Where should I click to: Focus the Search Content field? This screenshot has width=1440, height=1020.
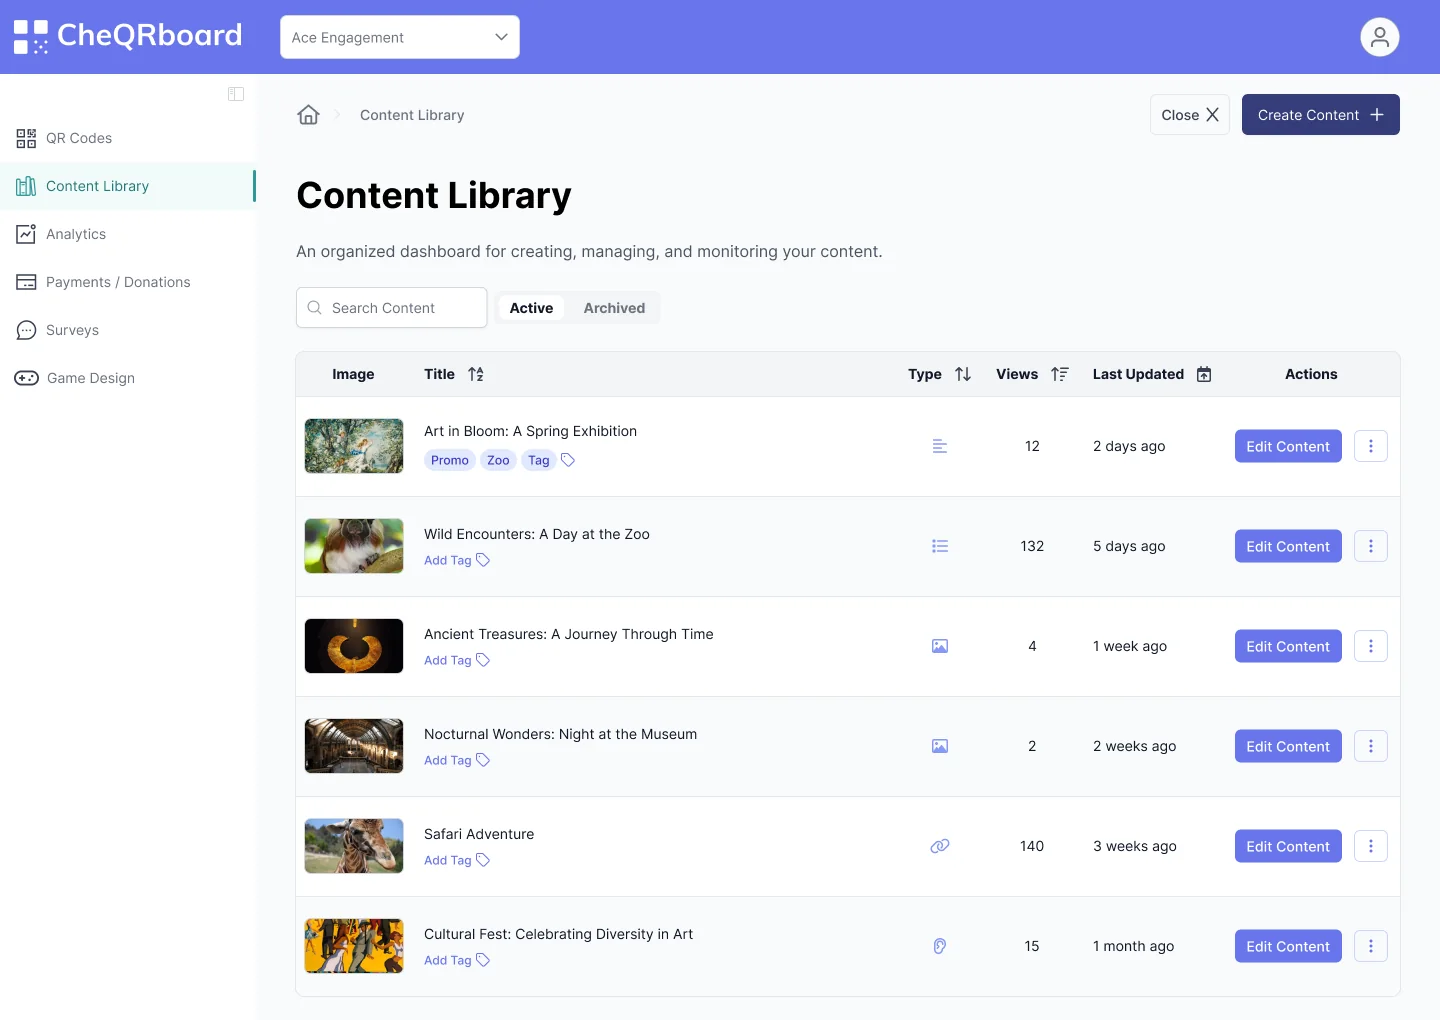392,308
